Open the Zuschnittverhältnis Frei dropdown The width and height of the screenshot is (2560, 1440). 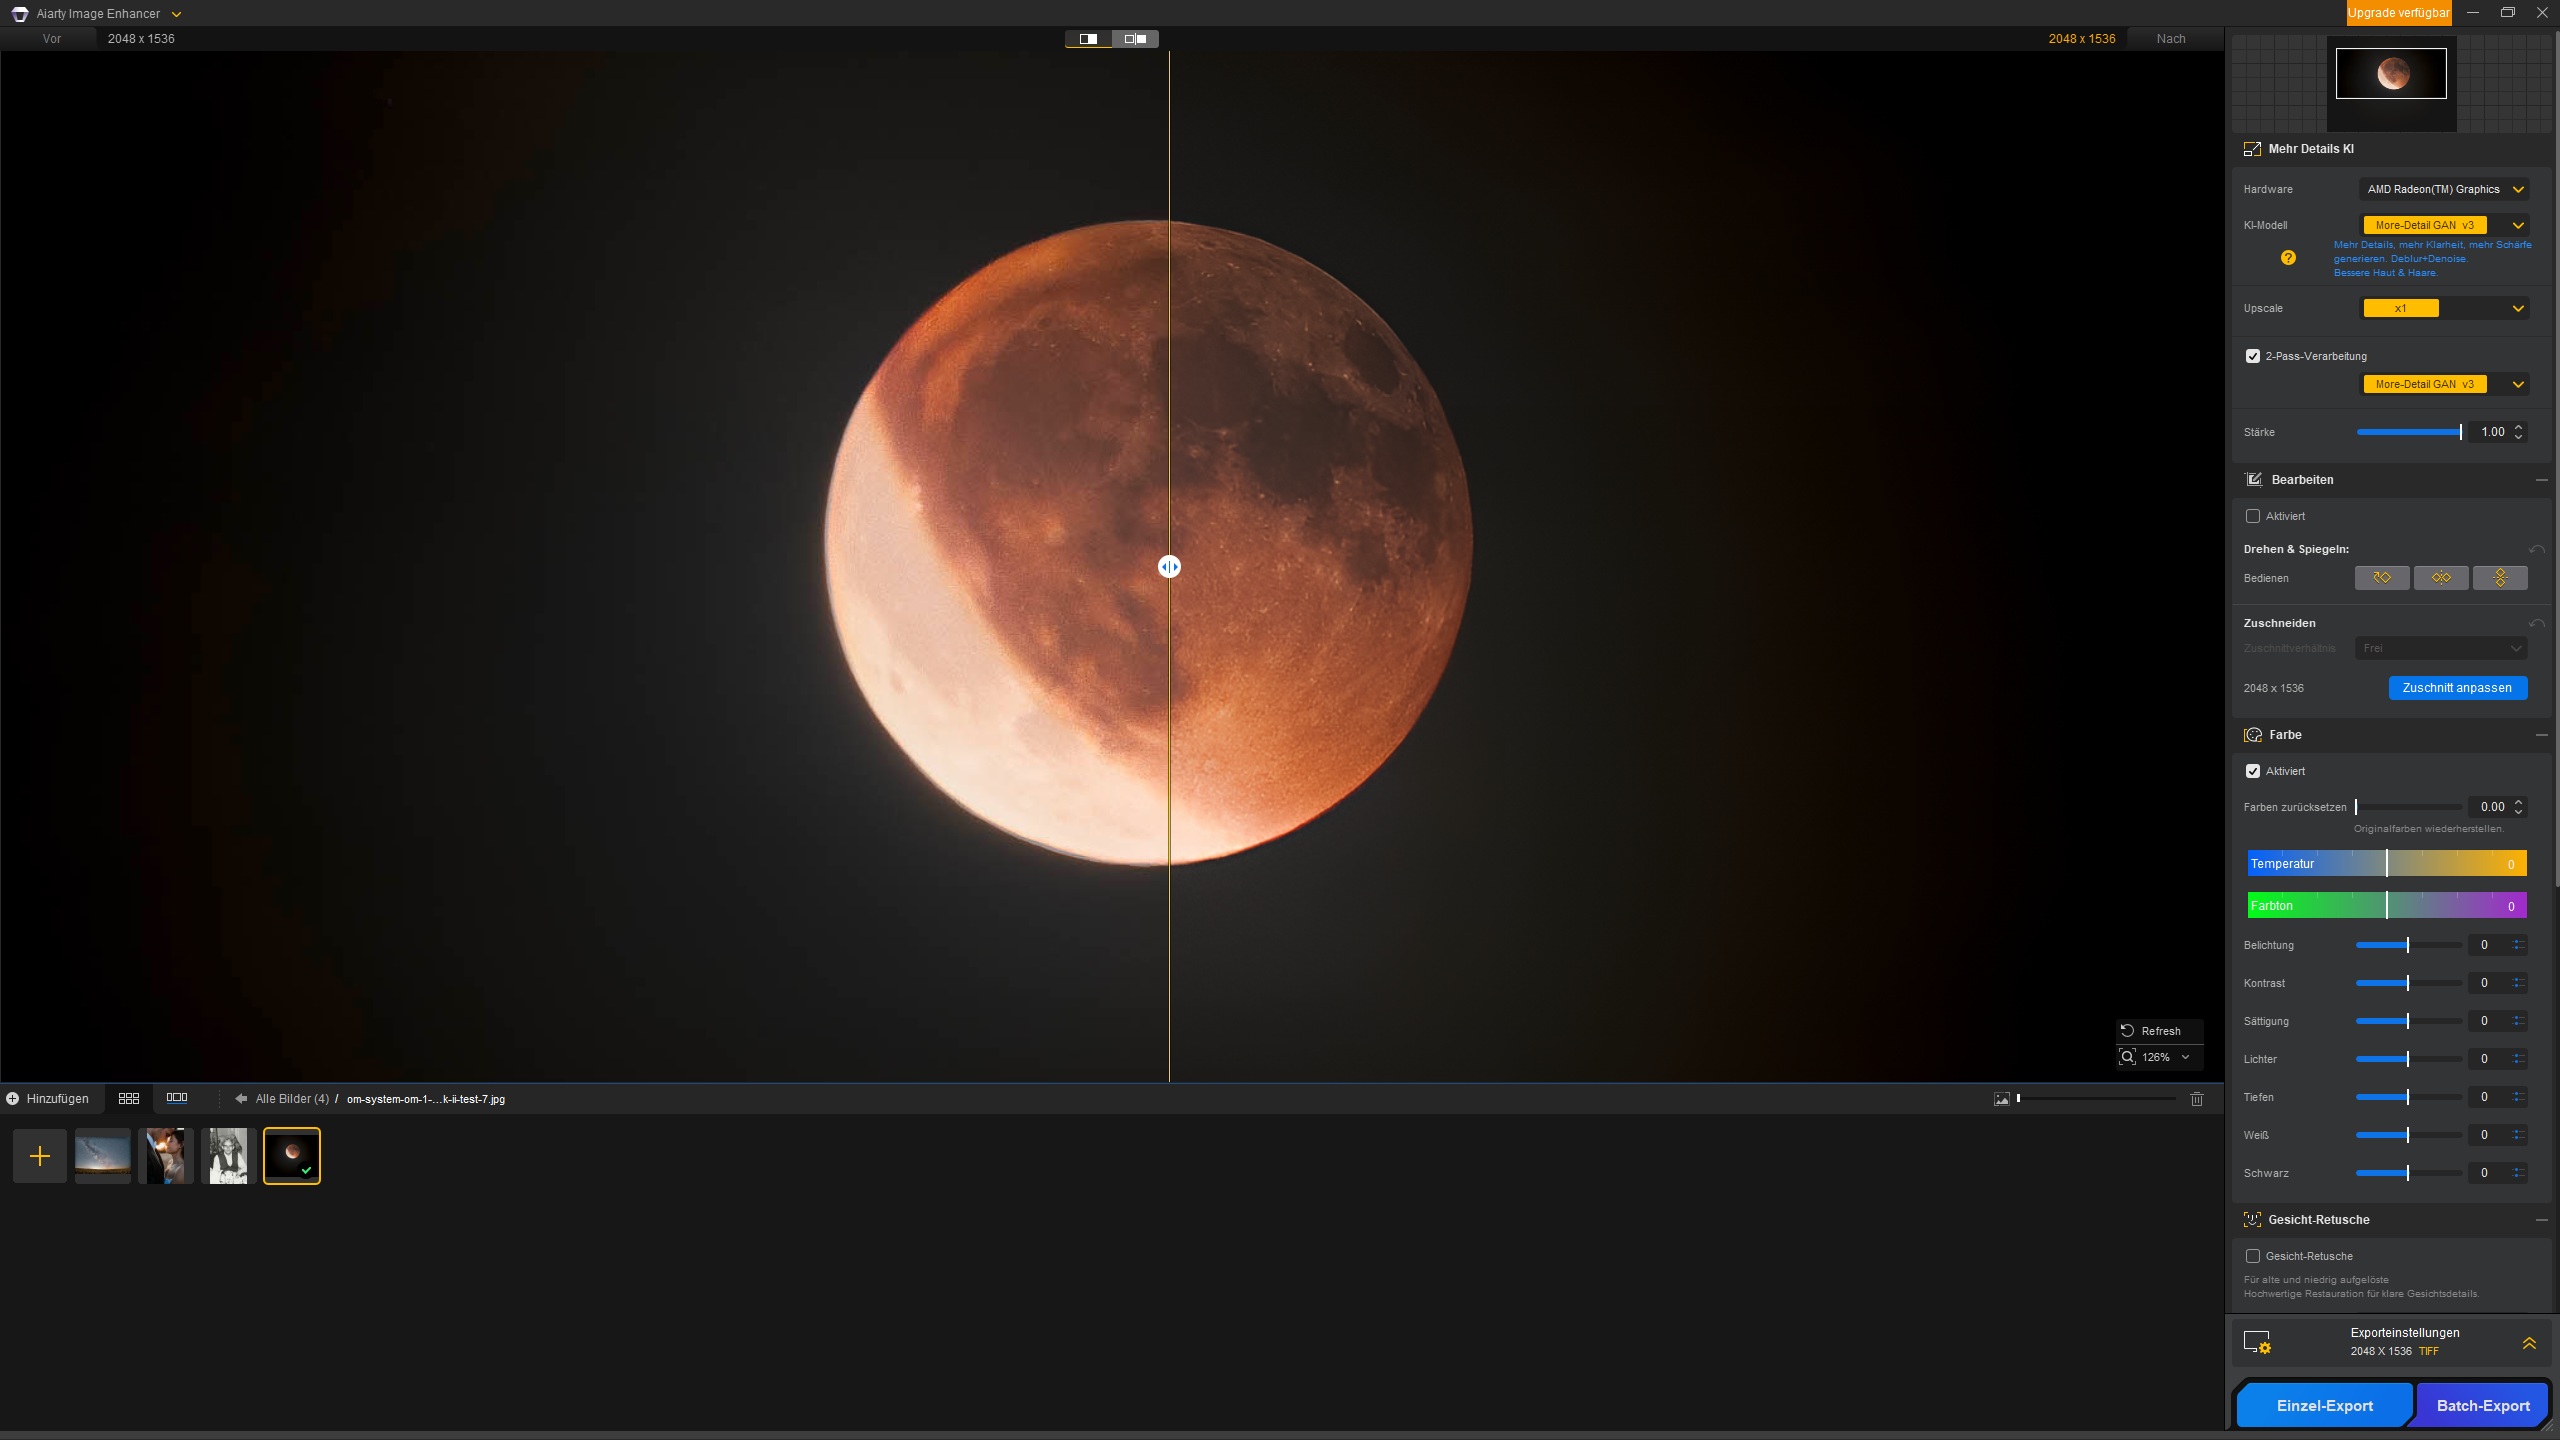[2441, 648]
